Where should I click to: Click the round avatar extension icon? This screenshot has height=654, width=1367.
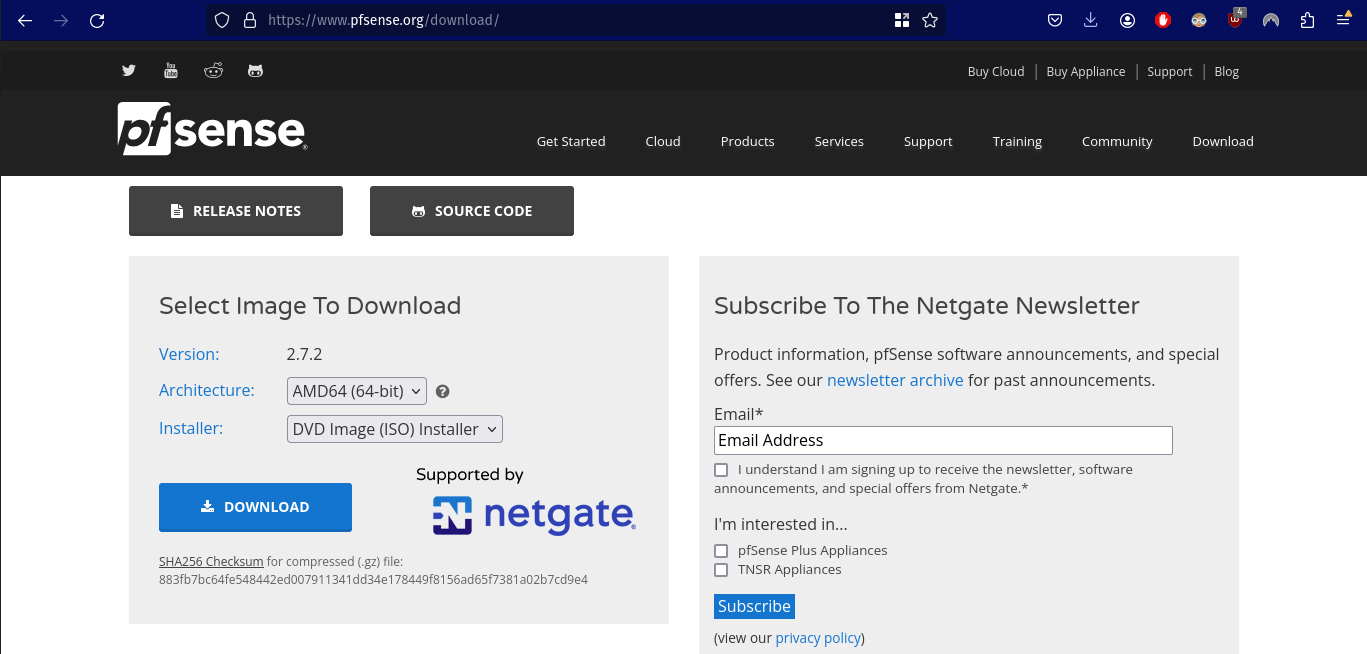tap(1199, 20)
